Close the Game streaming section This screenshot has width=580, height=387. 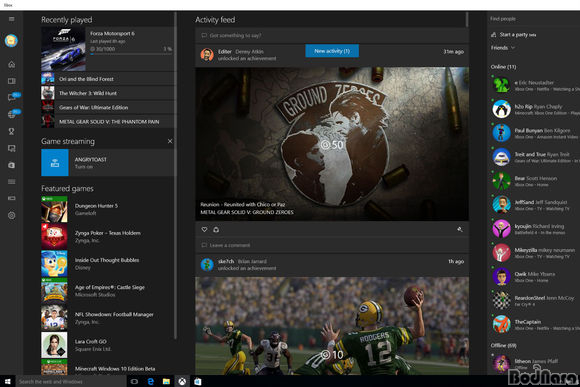170,141
